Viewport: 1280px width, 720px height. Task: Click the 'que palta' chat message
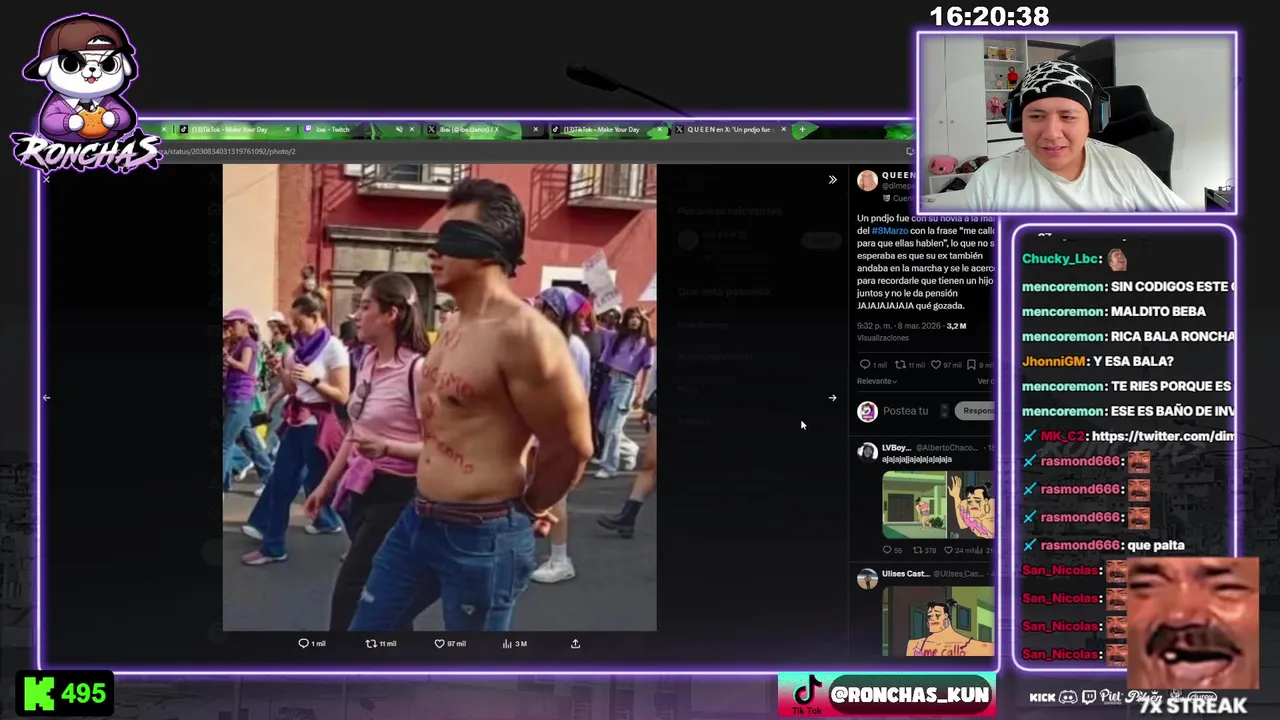(x=1155, y=545)
